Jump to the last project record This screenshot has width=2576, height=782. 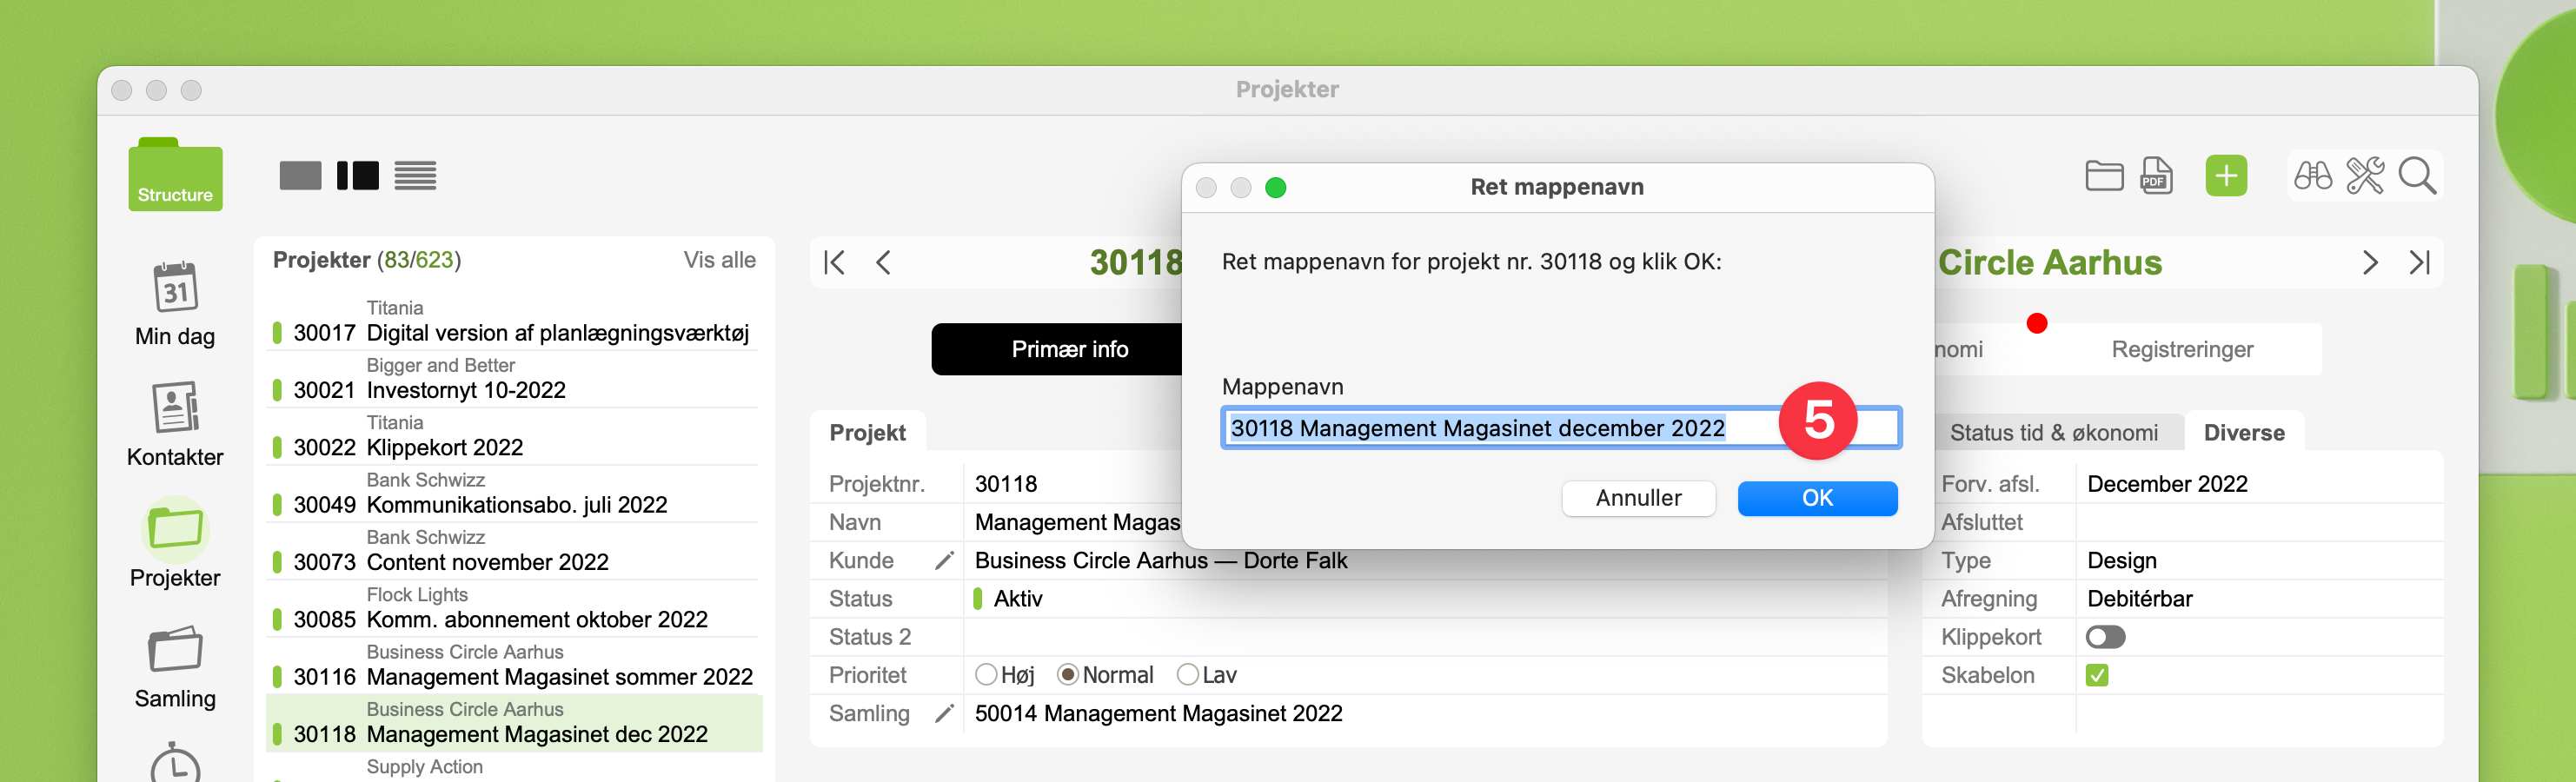(2419, 263)
